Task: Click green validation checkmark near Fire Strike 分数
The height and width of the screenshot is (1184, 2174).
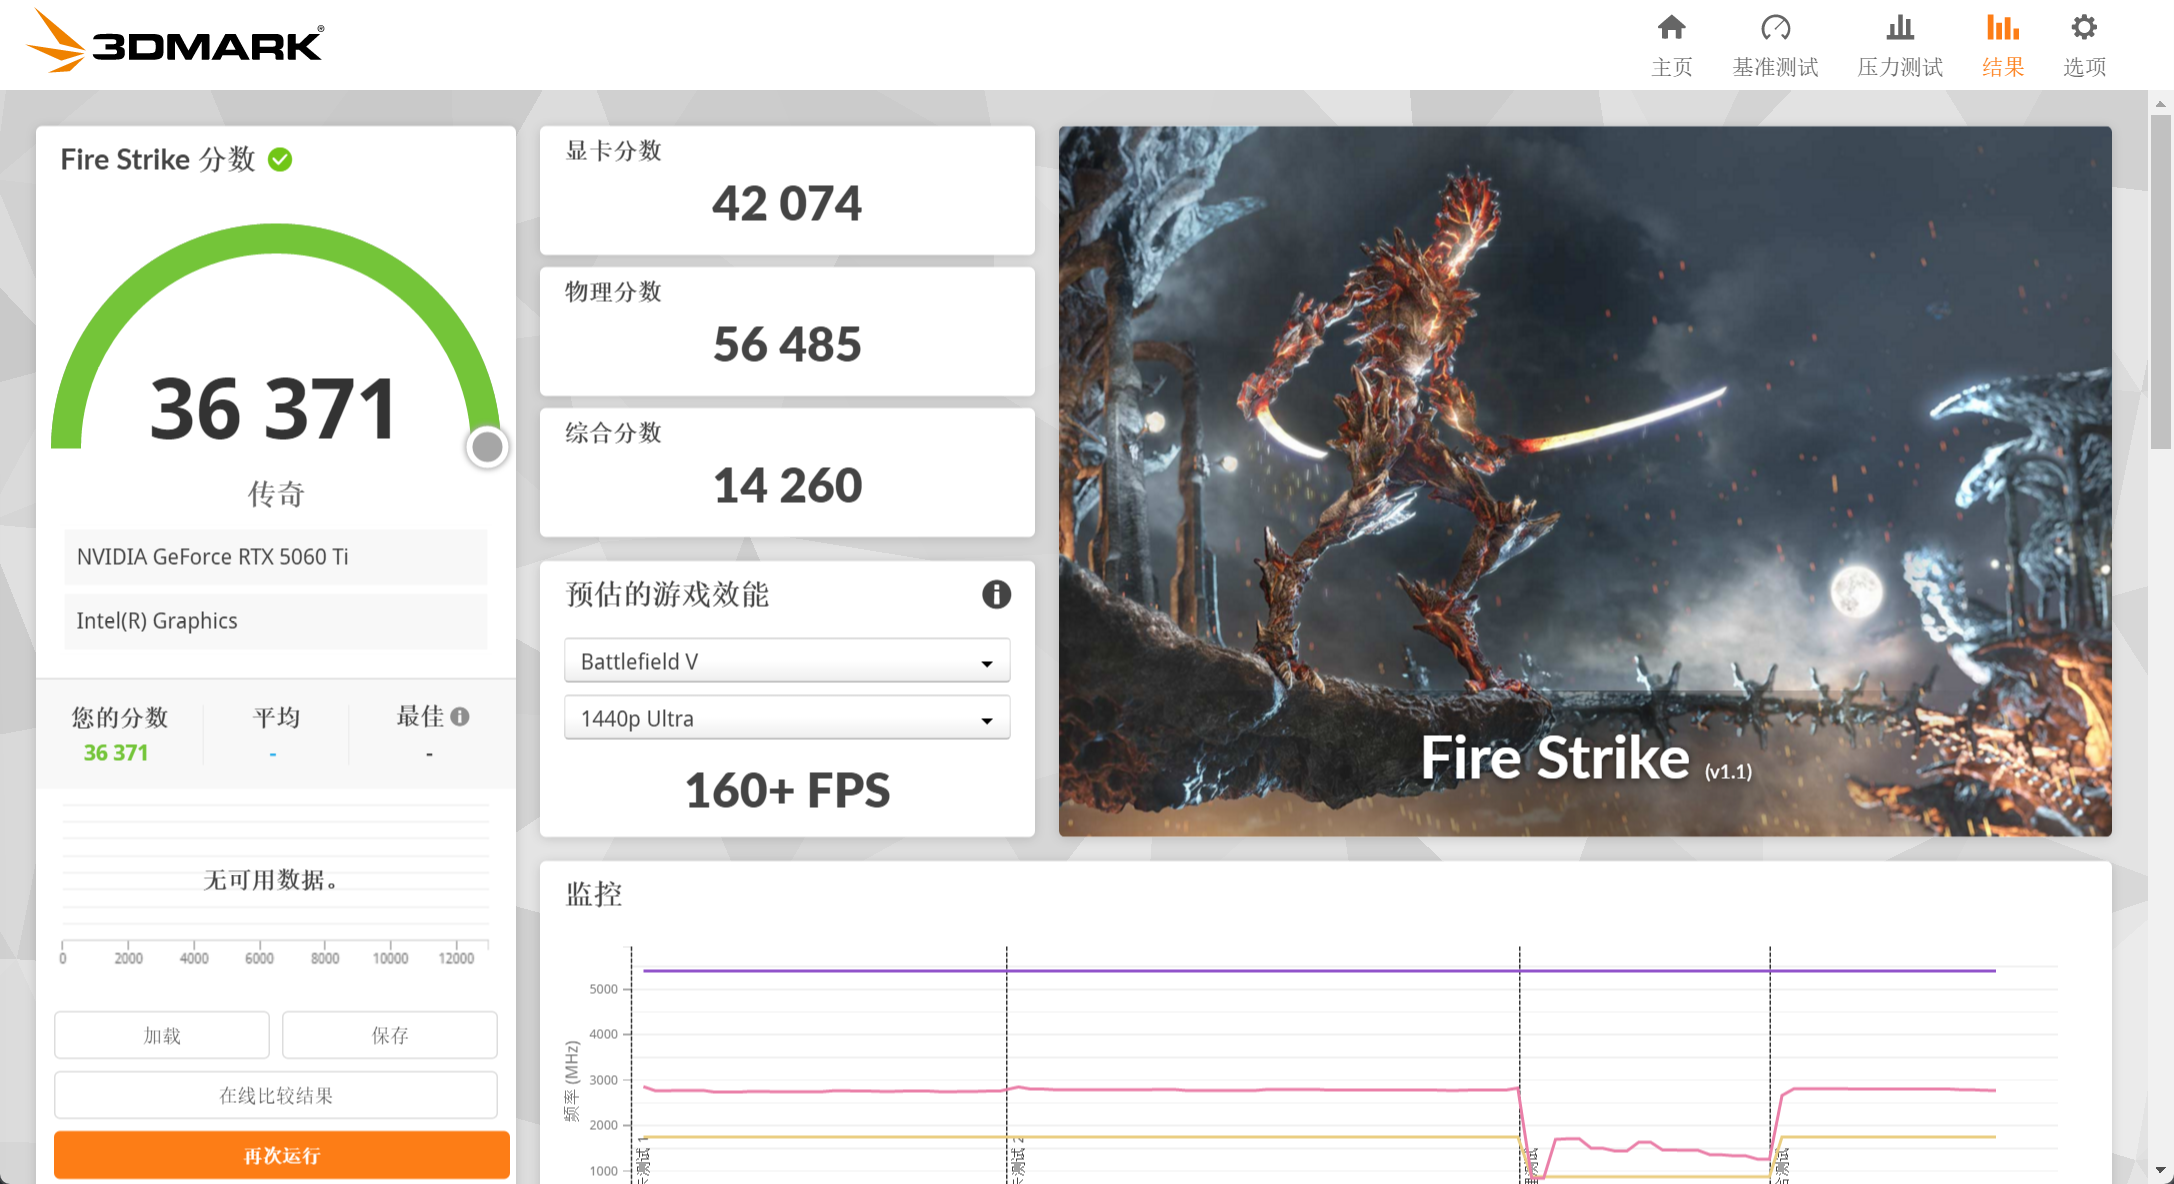Action: (281, 160)
